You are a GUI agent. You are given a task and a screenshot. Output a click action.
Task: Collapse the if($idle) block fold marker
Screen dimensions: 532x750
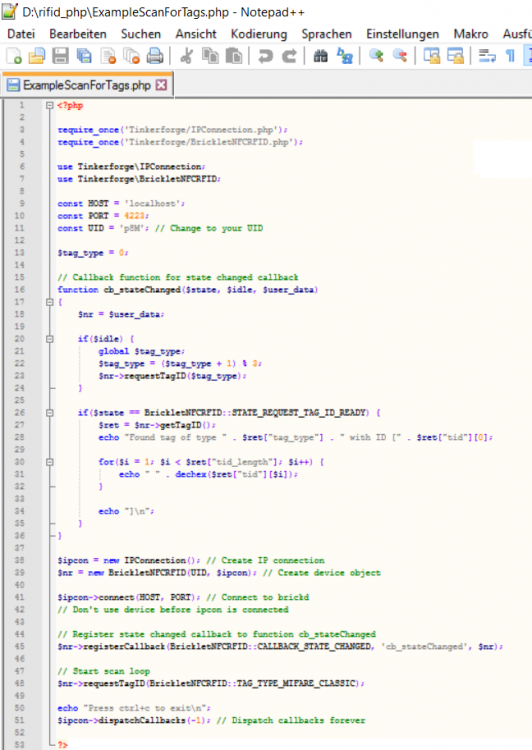[x=50, y=339]
